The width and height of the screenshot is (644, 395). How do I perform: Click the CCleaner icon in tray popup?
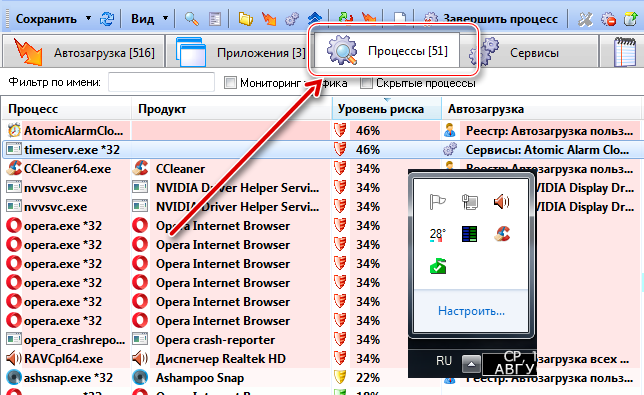tap(501, 234)
